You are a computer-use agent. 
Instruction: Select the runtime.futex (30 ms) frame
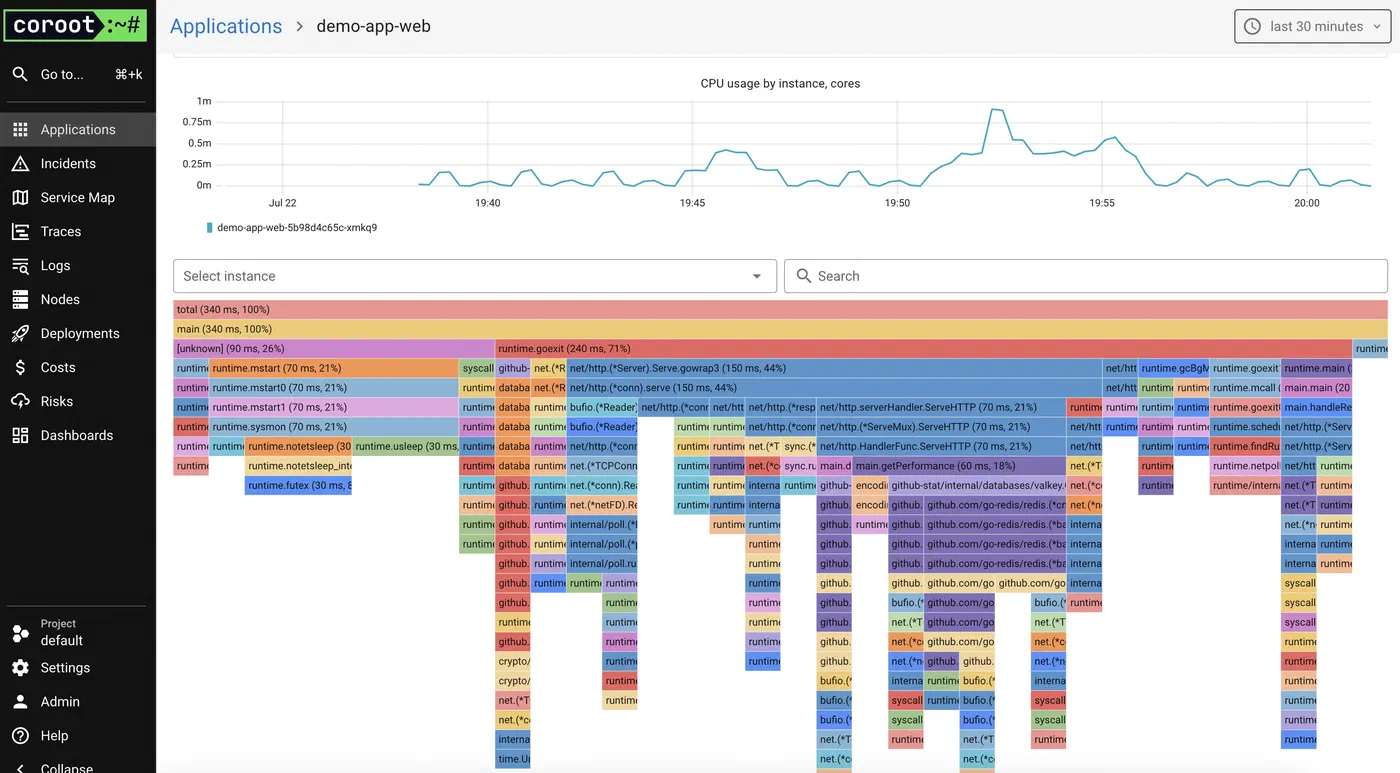click(x=298, y=485)
